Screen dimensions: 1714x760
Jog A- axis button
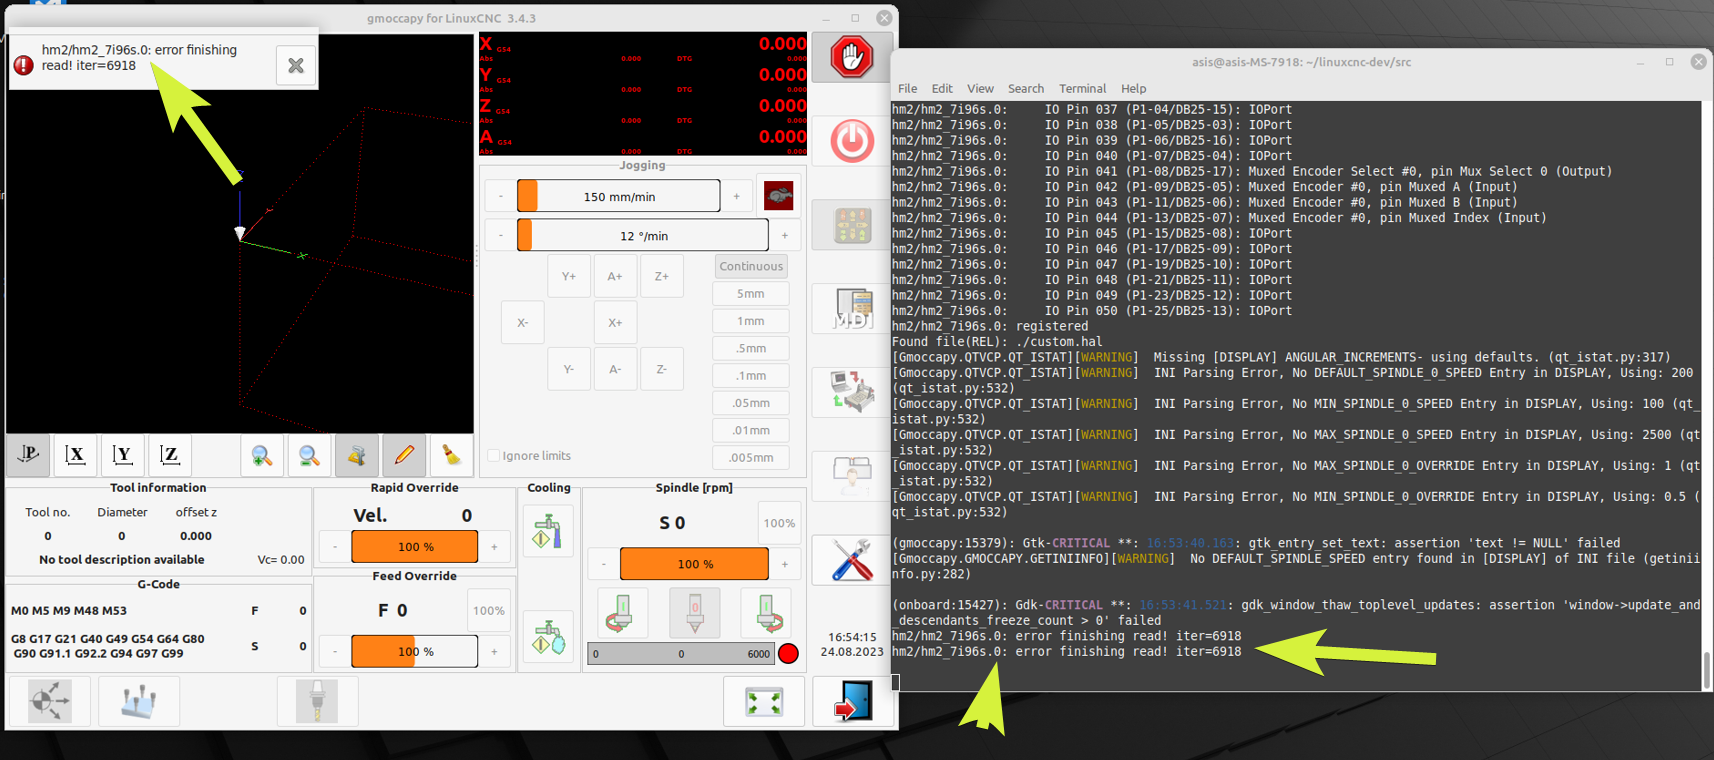pos(615,369)
